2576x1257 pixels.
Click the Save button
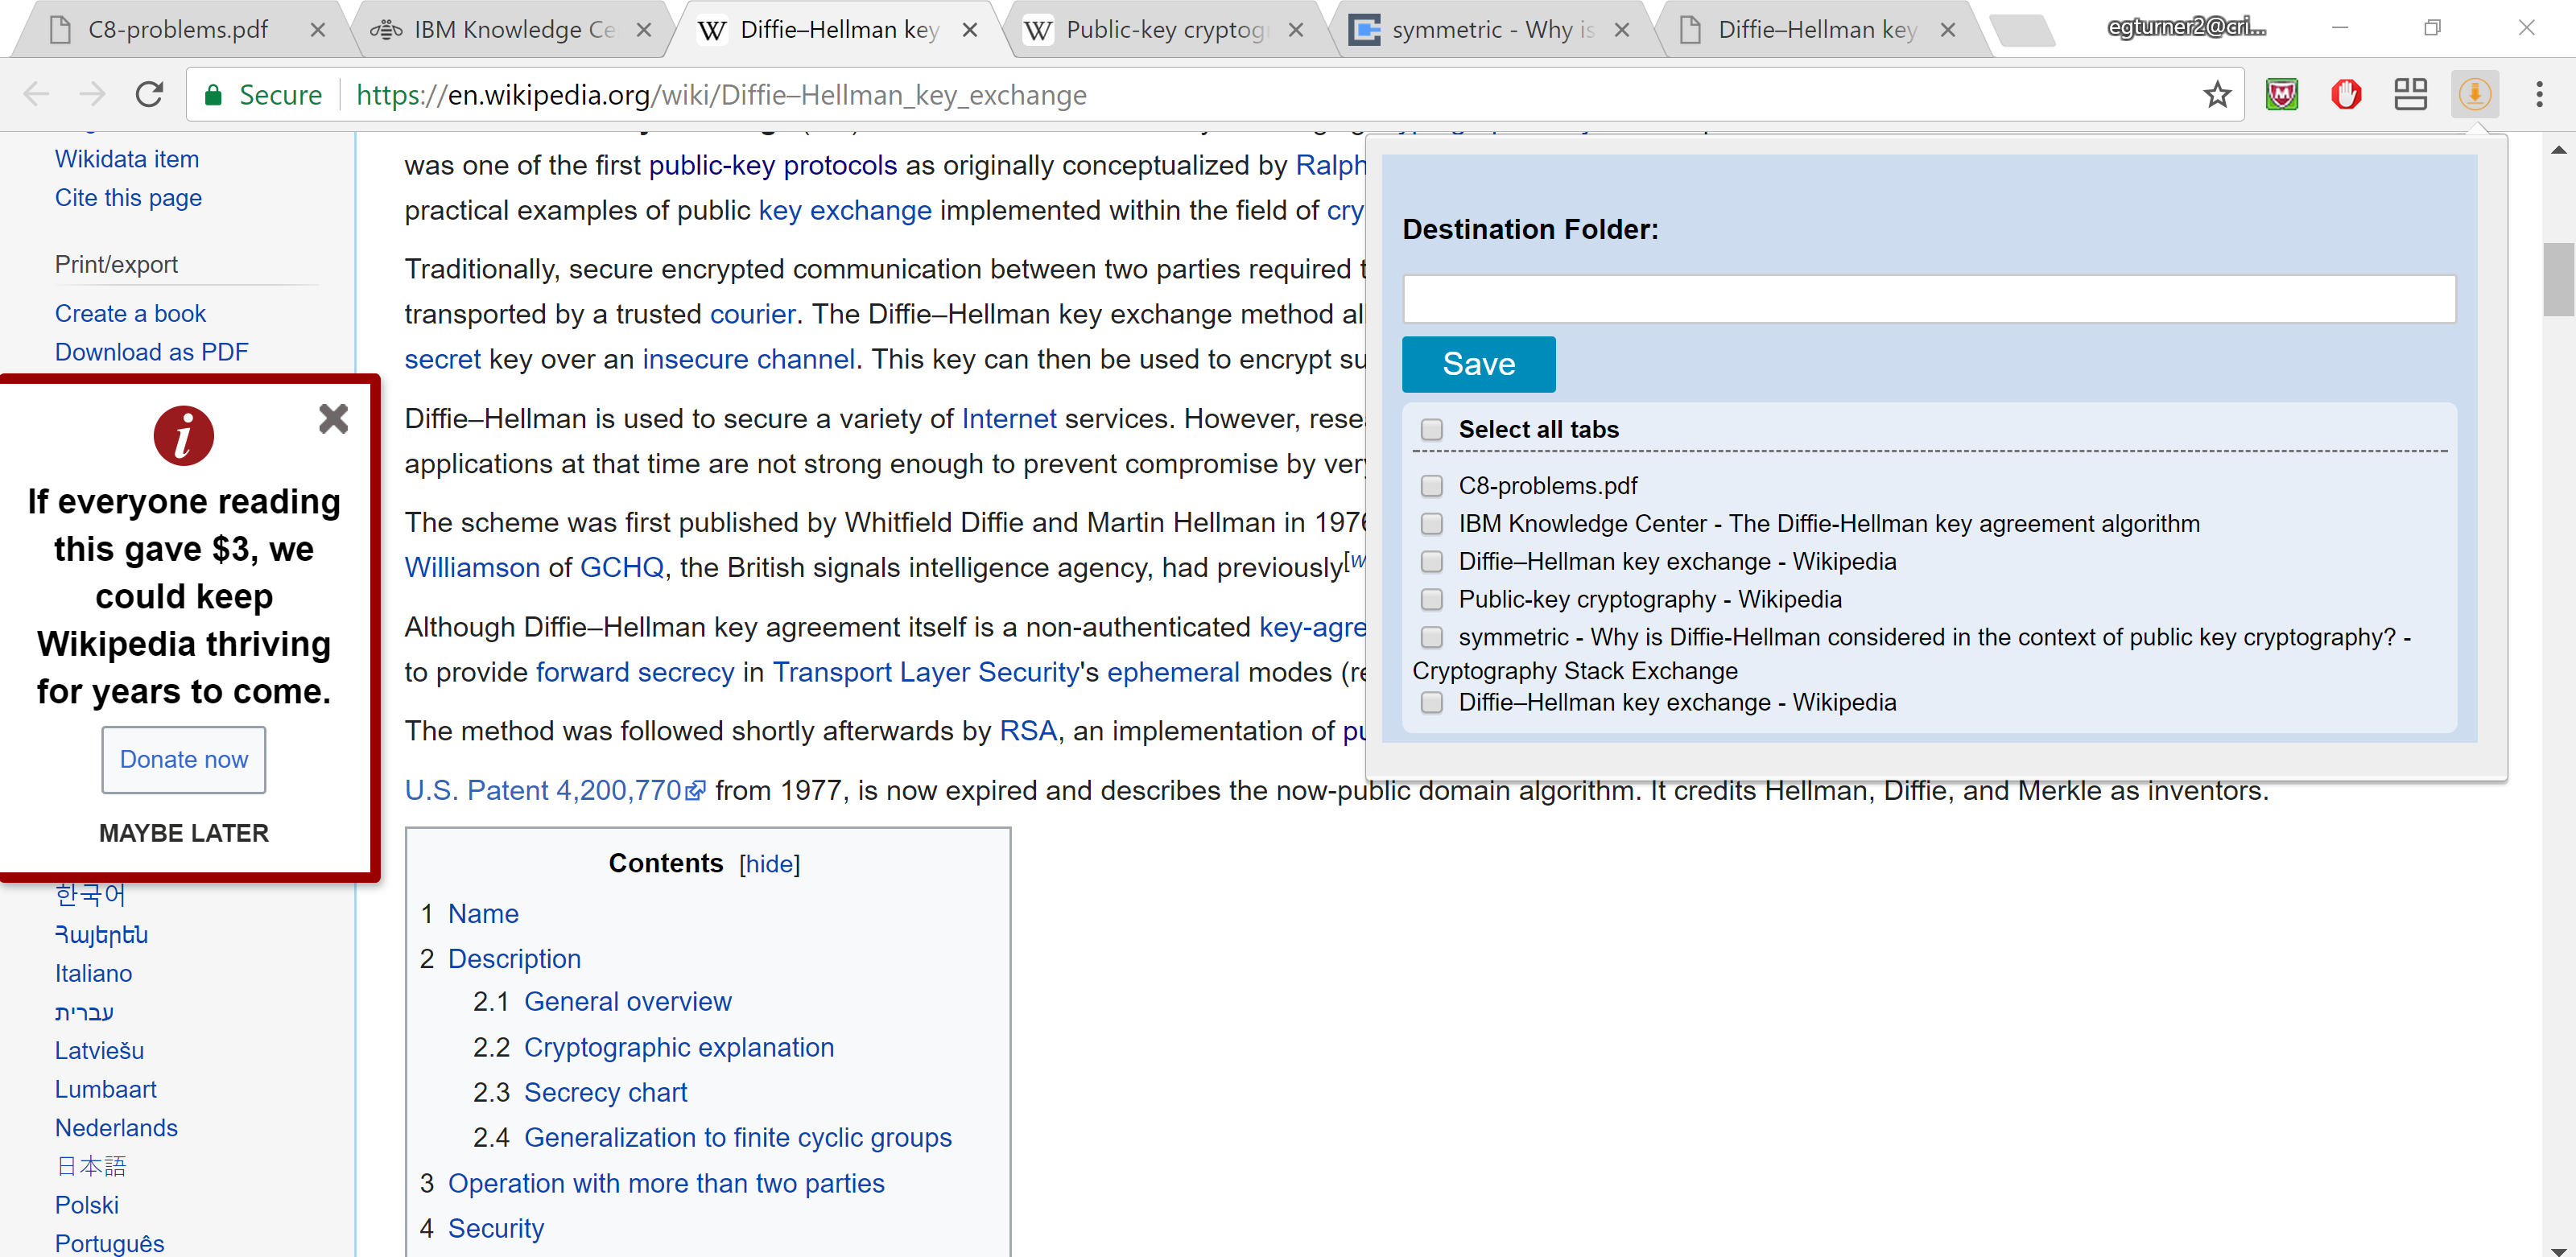coord(1478,365)
